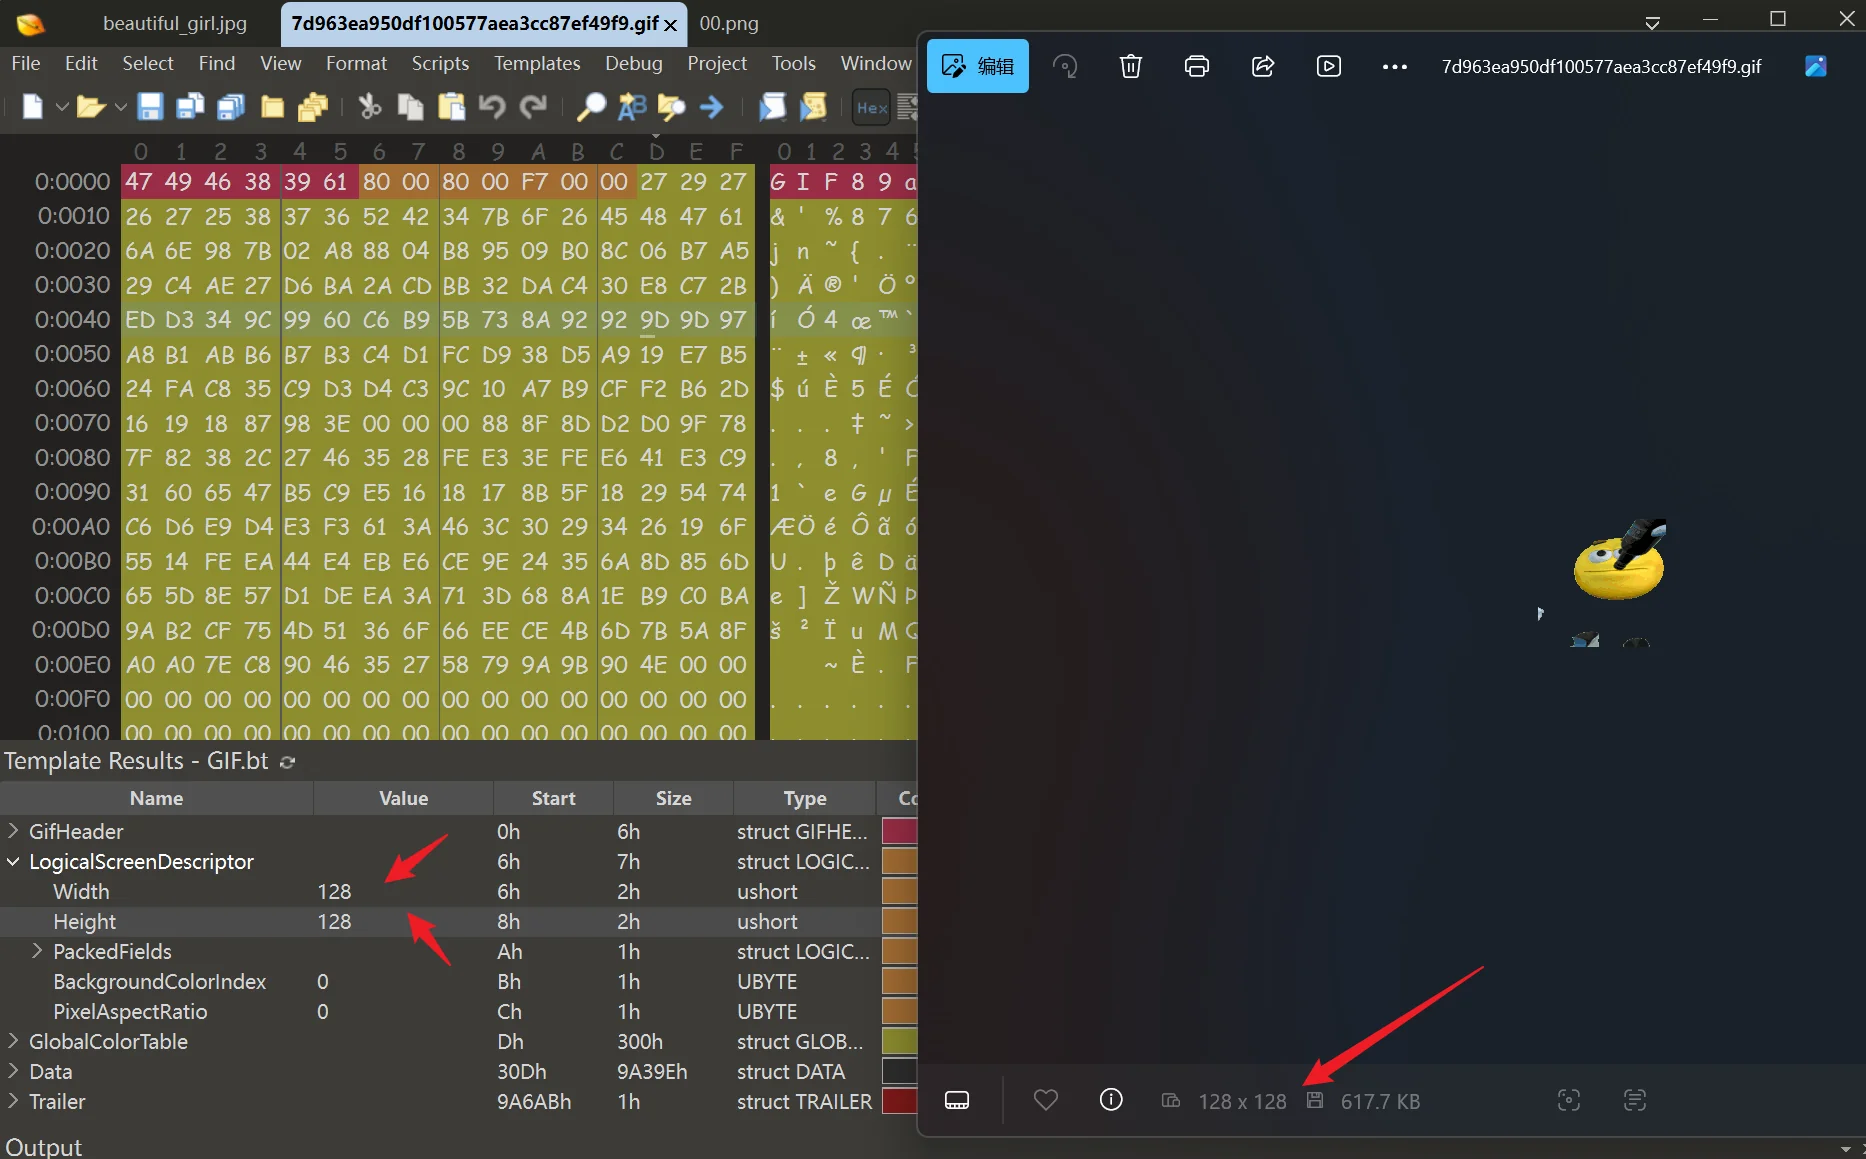Collapse the LogicalScreenDescriptor node
Viewport: 1866px width, 1159px height.
point(13,861)
